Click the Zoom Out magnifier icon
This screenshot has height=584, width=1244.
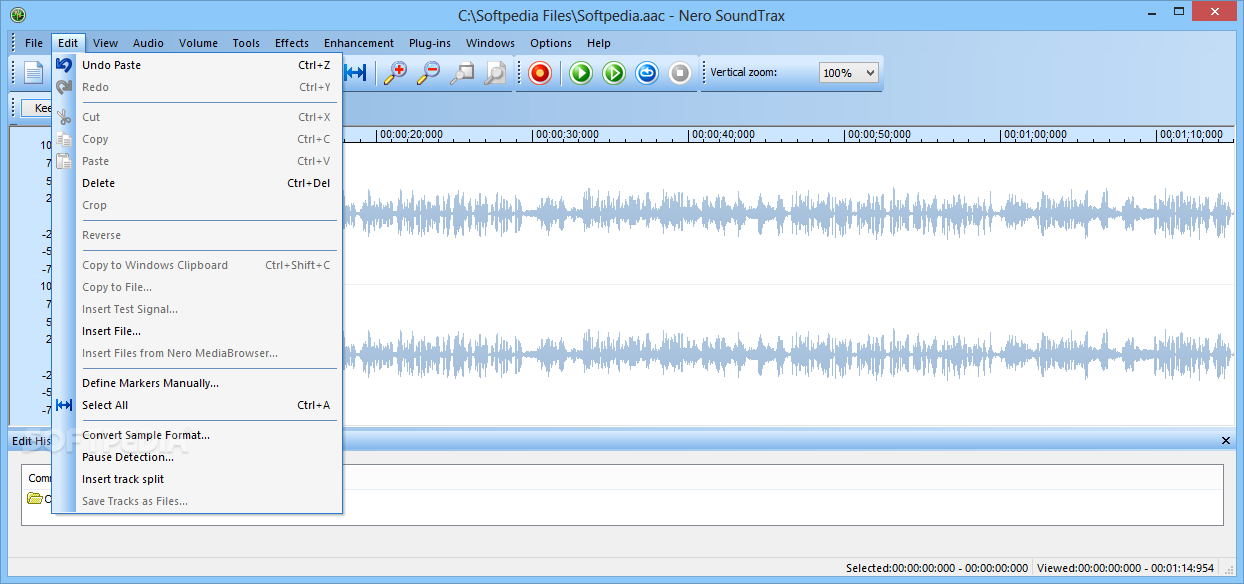[x=428, y=73]
